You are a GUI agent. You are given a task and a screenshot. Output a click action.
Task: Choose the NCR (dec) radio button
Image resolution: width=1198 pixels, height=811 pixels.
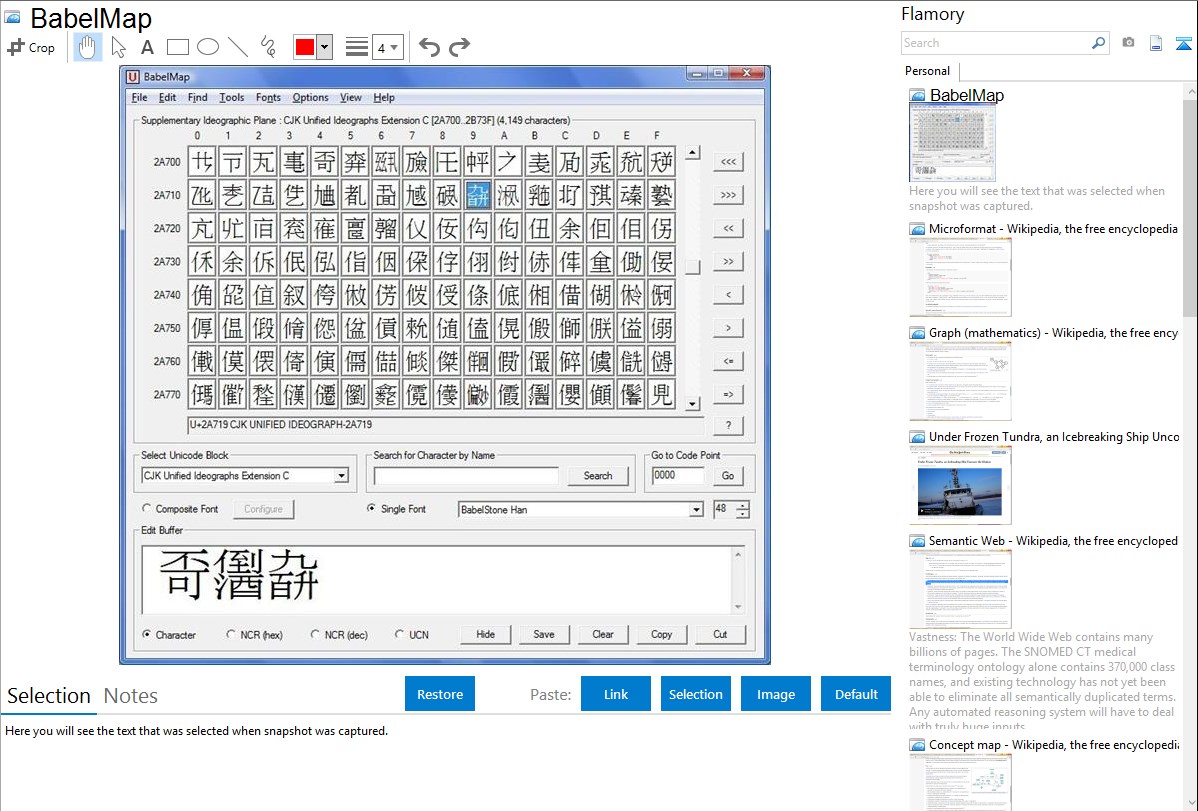pos(315,634)
